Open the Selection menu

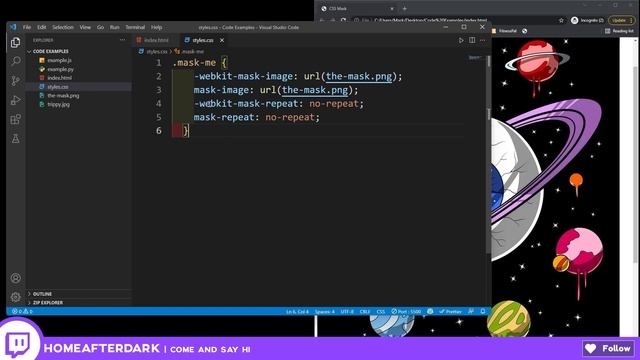point(63,27)
